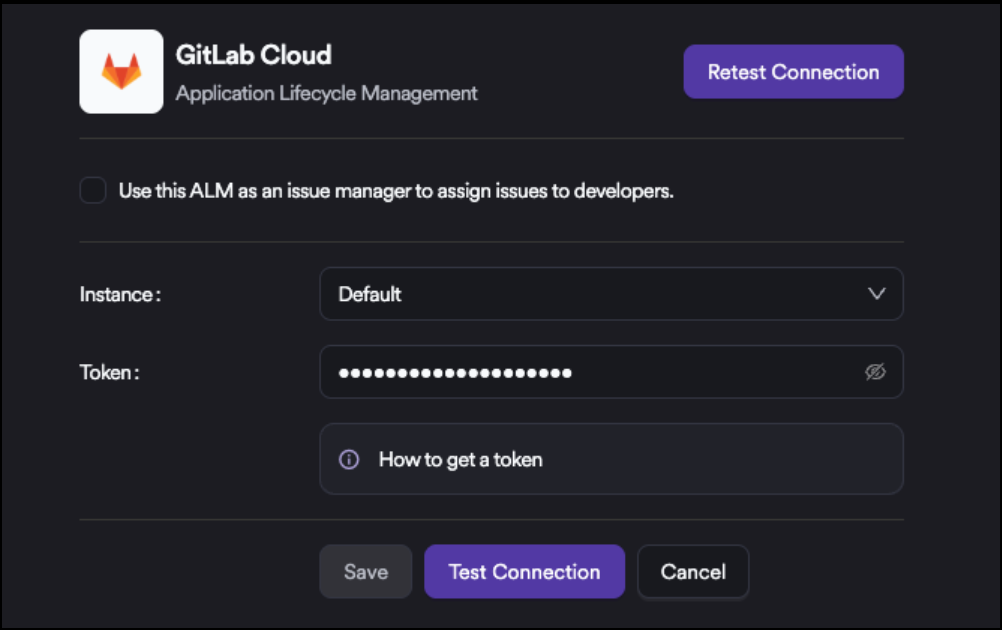Open the Instance combo box
This screenshot has width=1002, height=630.
[x=610, y=294]
